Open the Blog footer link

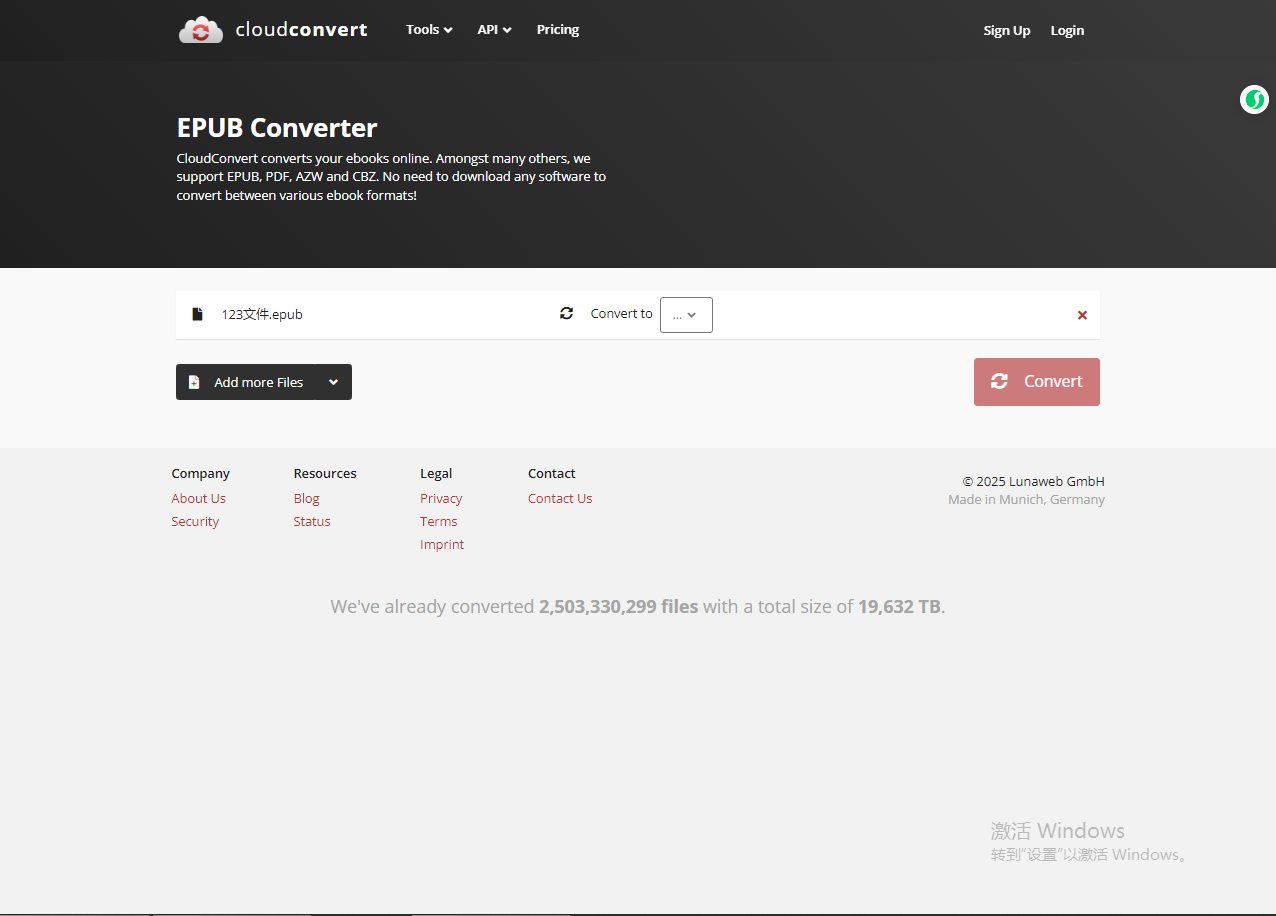(x=306, y=498)
